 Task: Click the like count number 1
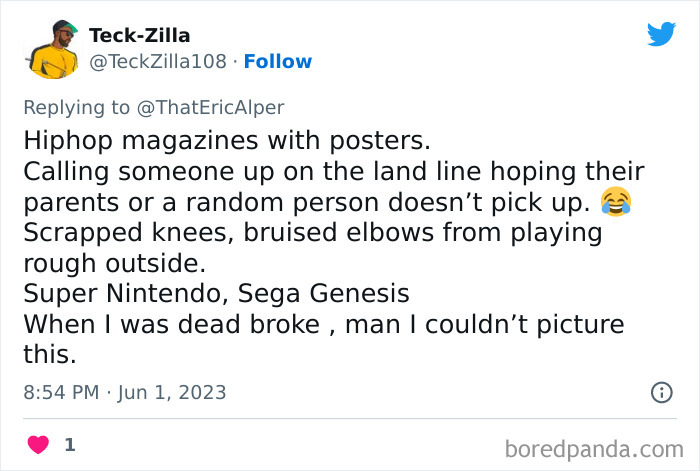point(69,443)
